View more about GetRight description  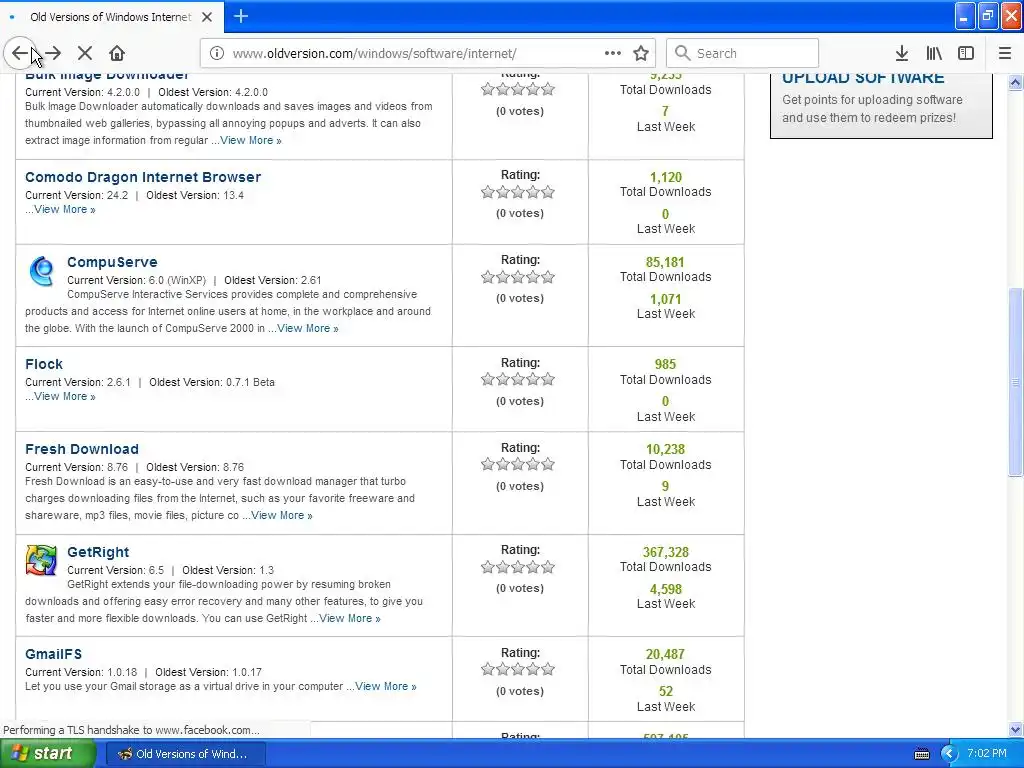pyautogui.click(x=349, y=618)
